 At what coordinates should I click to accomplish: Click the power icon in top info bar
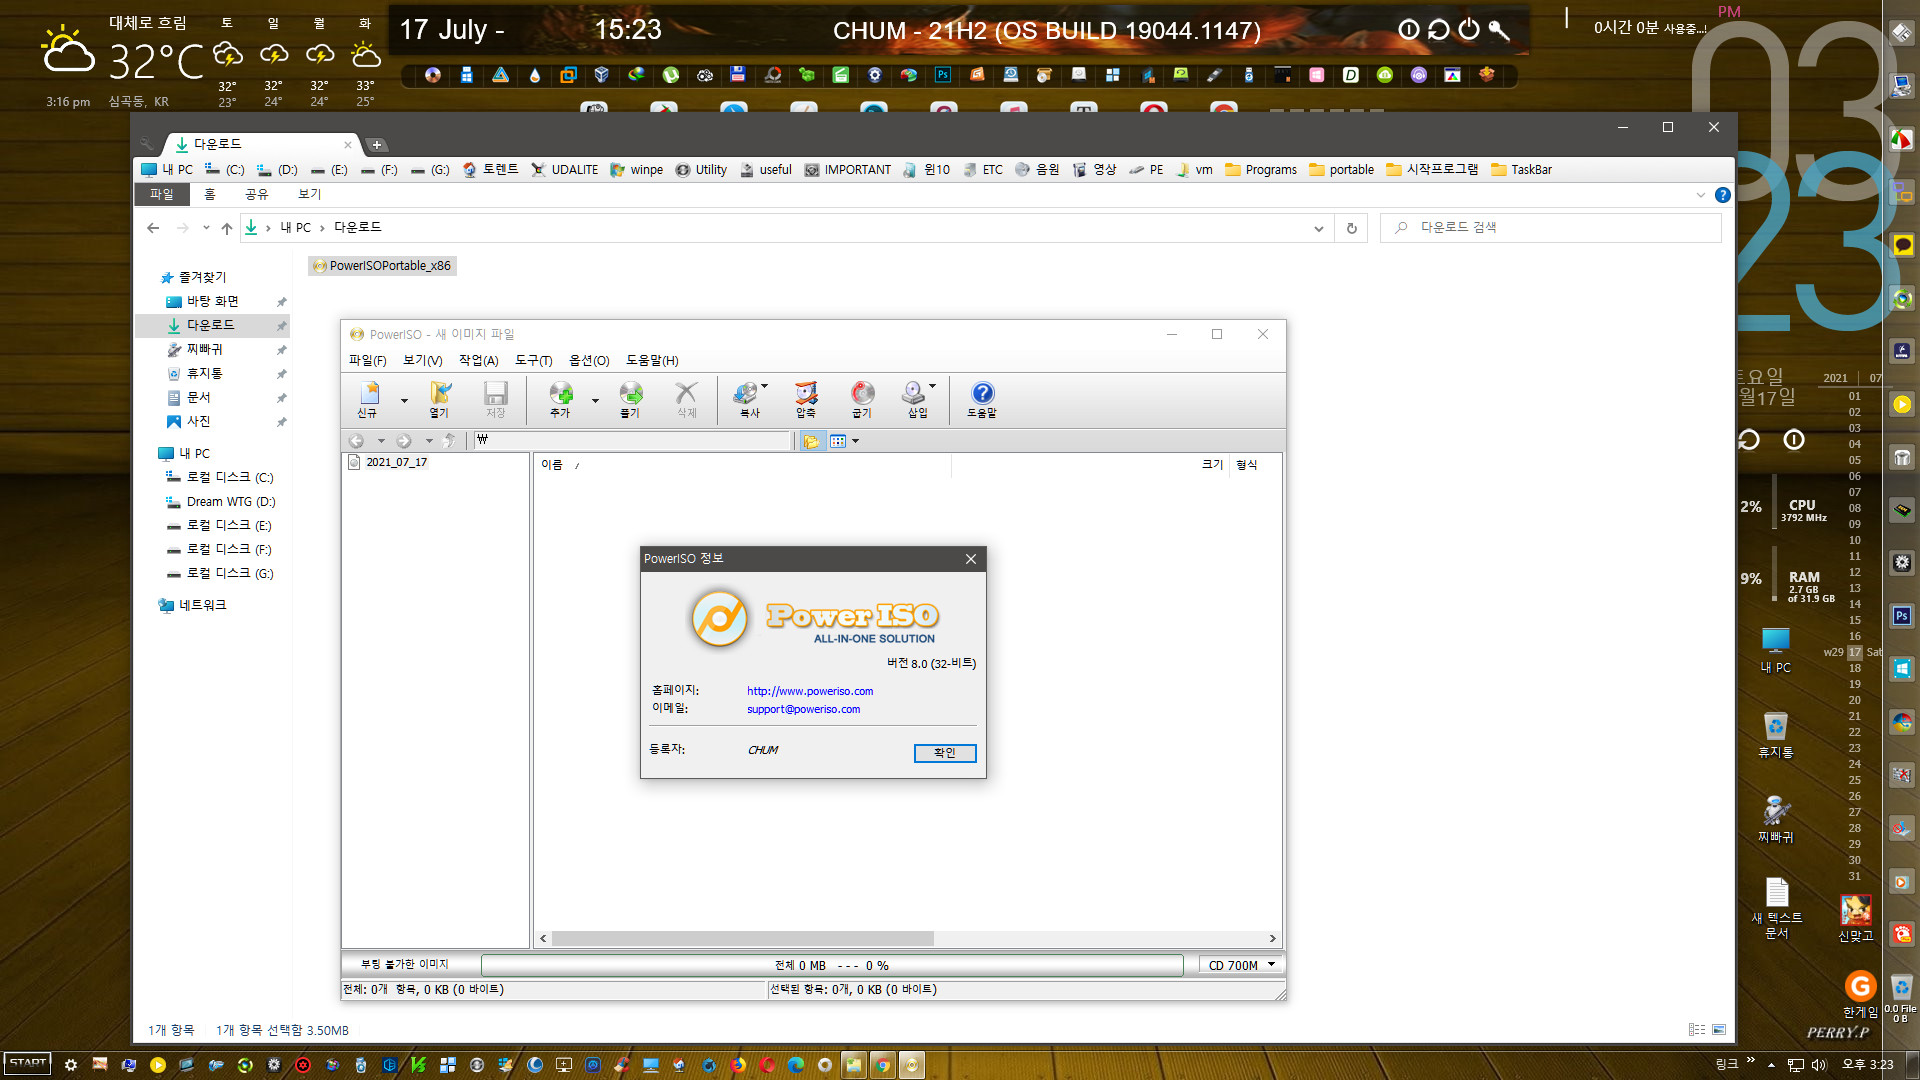point(1468,30)
